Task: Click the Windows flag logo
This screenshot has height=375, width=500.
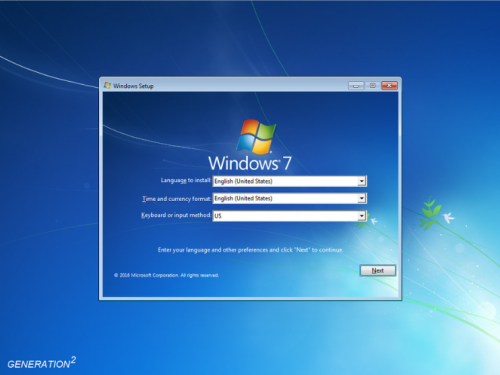Action: point(256,137)
